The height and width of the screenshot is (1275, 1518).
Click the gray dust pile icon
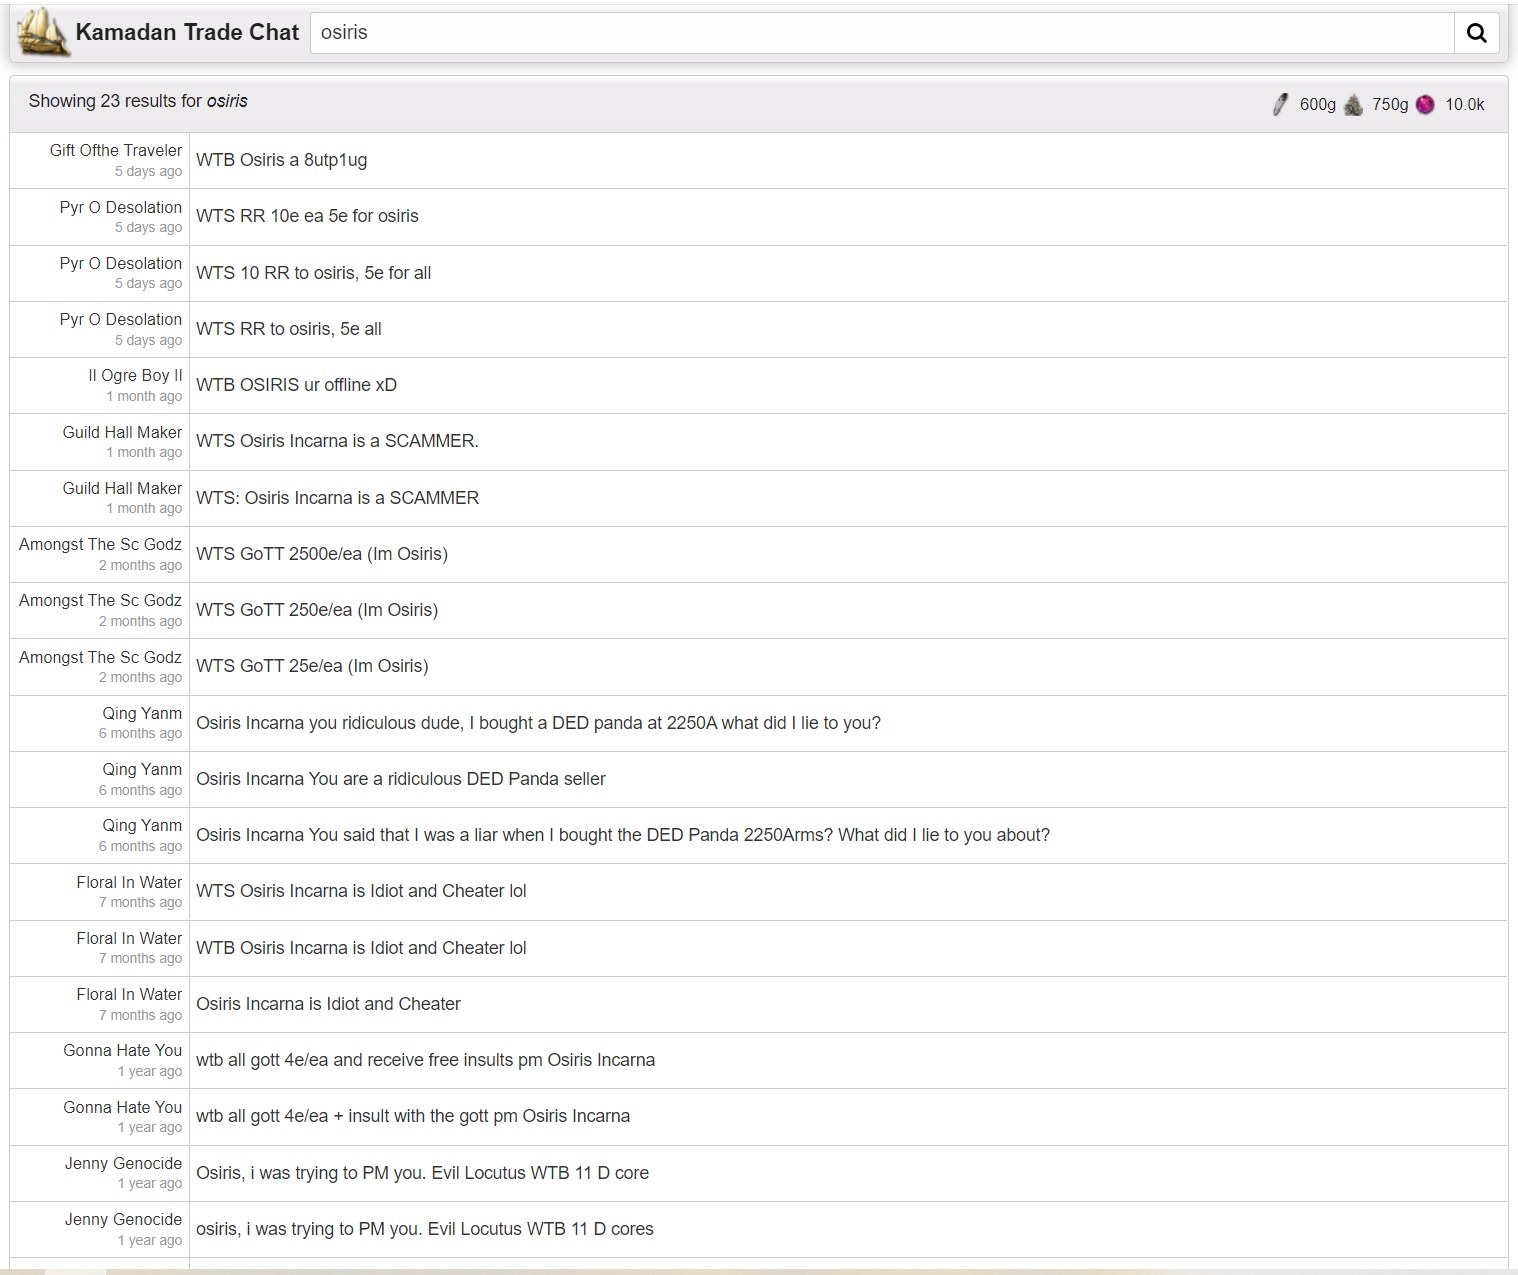pyautogui.click(x=1353, y=104)
